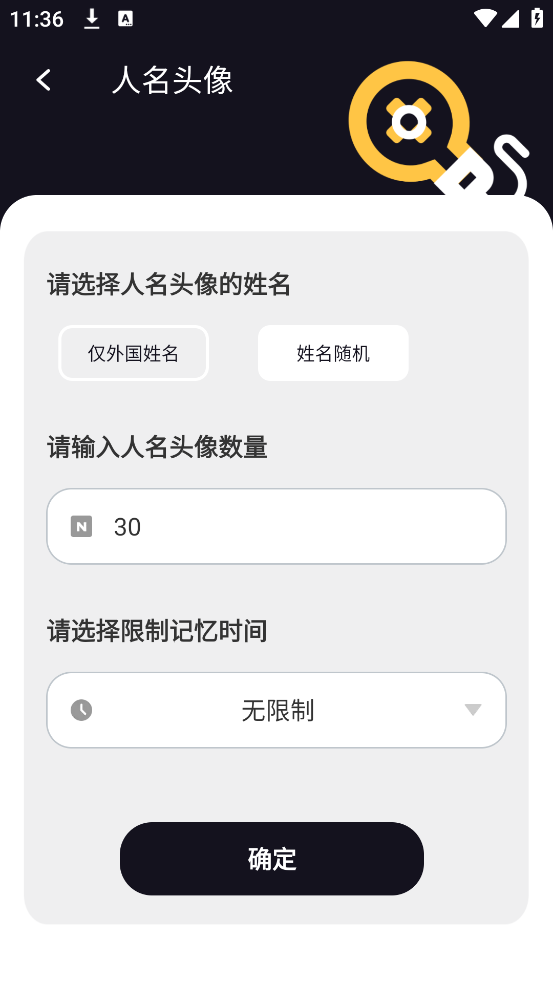Tap the back arrow icon
This screenshot has height=983, width=553.
point(43,80)
